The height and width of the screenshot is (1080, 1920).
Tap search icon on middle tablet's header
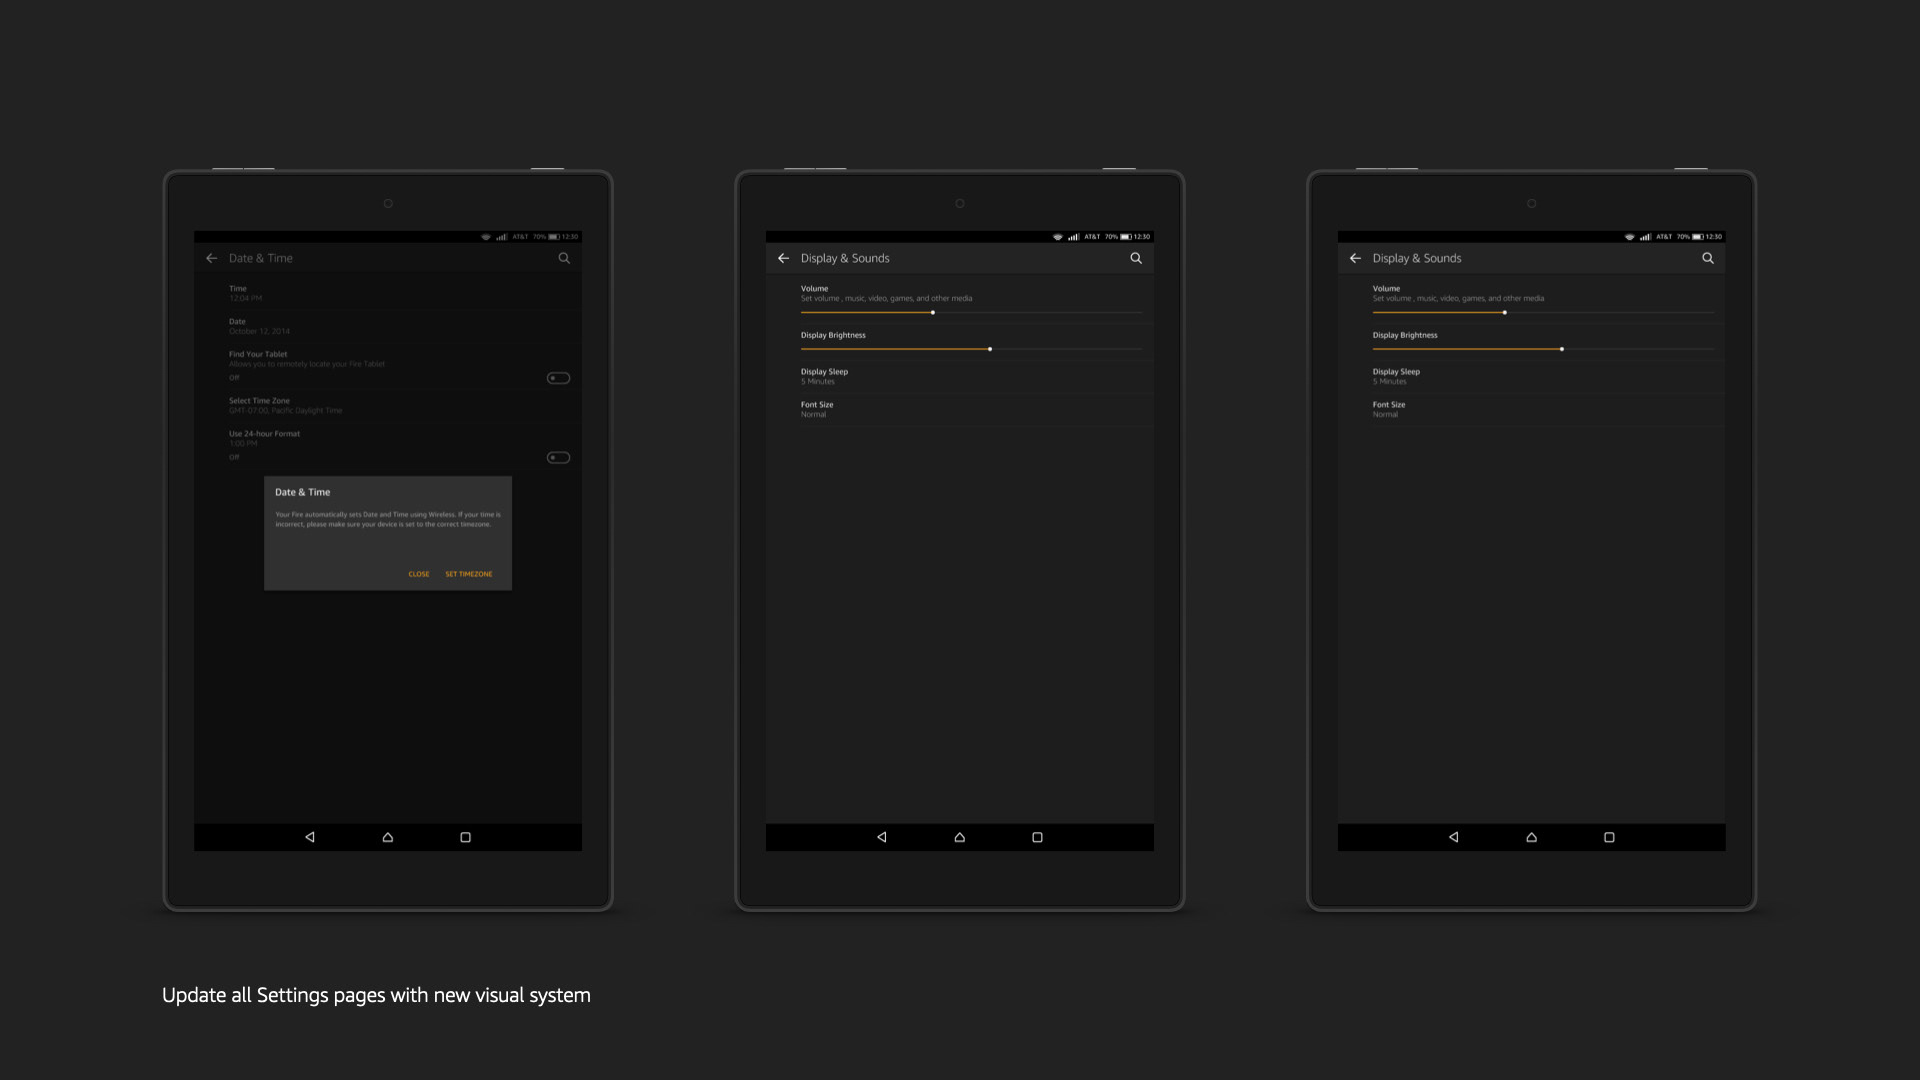(x=1136, y=258)
